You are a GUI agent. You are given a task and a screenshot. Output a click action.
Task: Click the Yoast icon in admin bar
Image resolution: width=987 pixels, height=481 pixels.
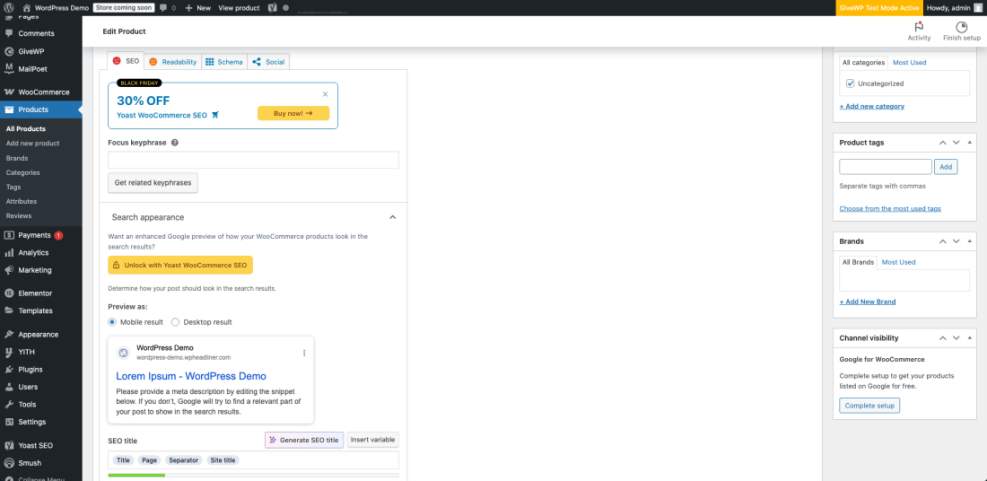tap(272, 8)
